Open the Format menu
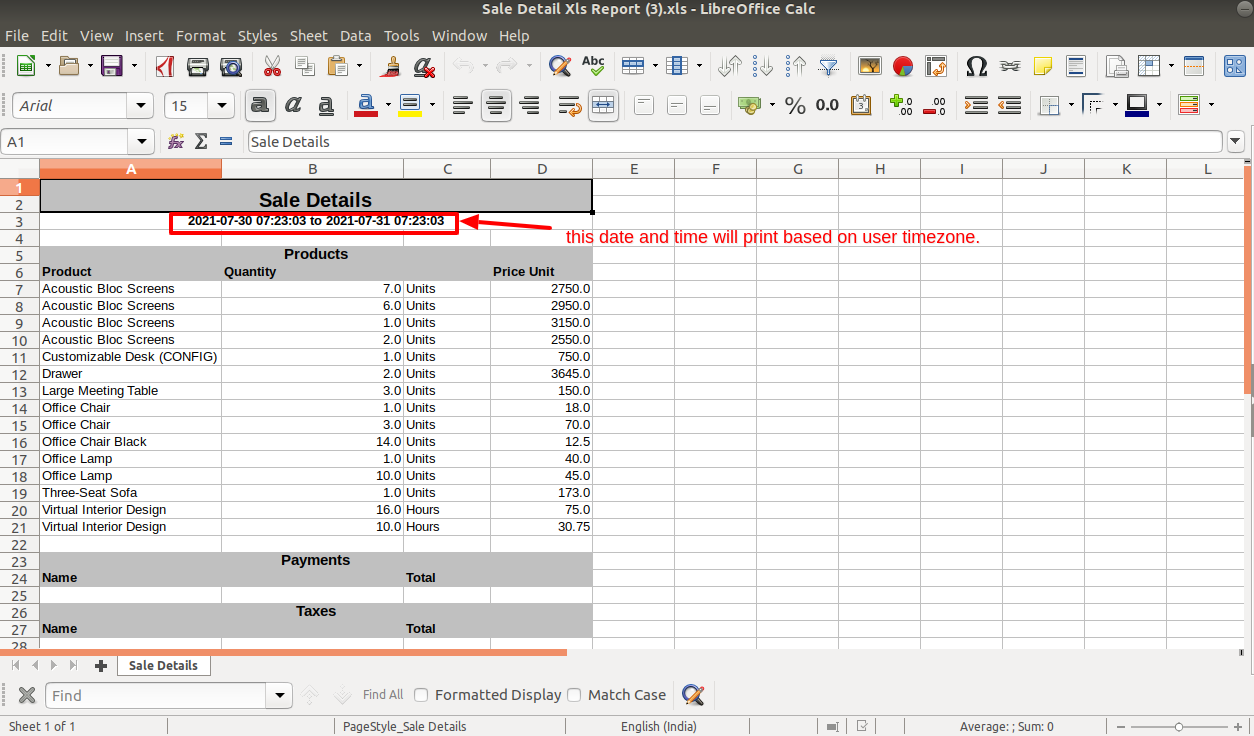Screen dimensions: 1254x736 [200, 35]
